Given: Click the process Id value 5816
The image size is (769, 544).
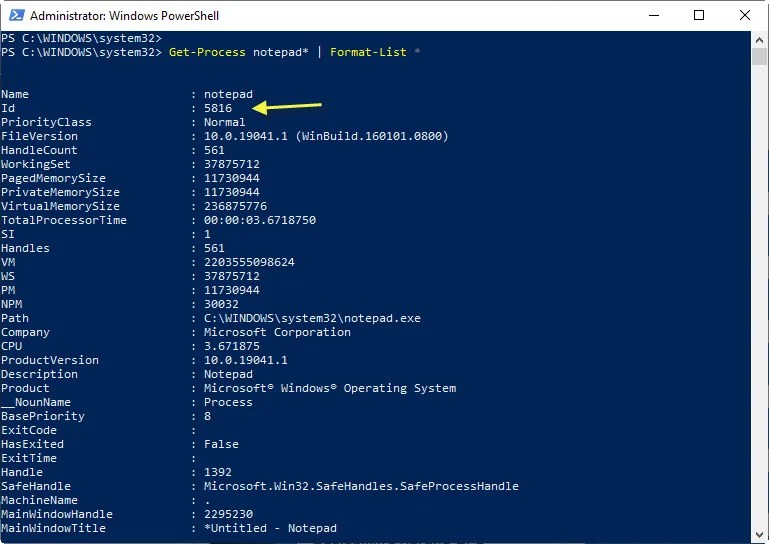Looking at the screenshot, I should 218,108.
